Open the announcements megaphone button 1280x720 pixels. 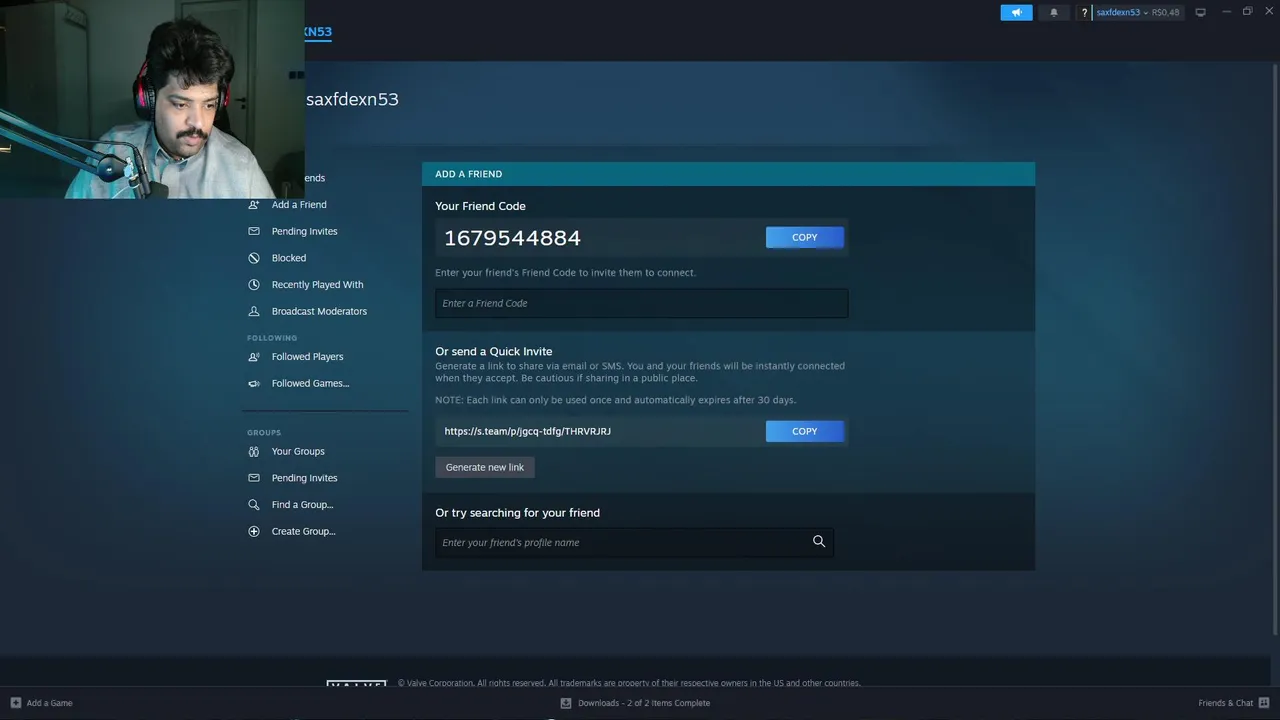[1016, 13]
